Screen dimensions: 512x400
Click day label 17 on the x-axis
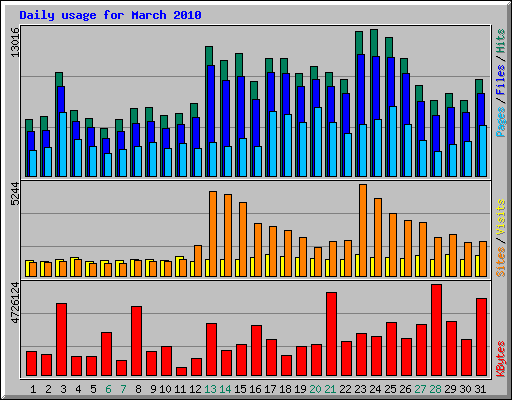(270, 389)
